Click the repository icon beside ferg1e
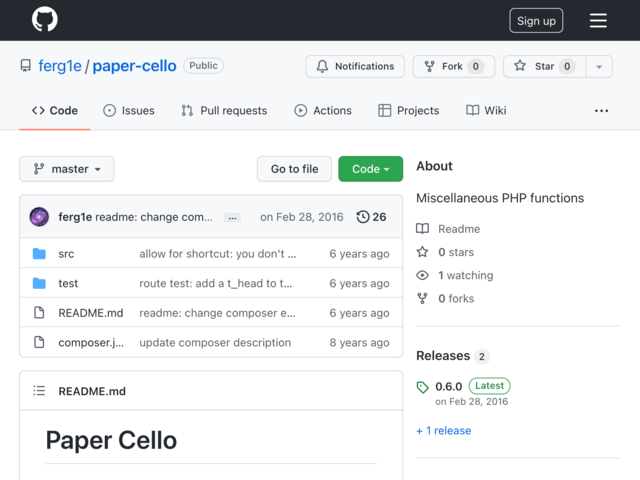Screen dimensions: 640x480 point(26,66)
